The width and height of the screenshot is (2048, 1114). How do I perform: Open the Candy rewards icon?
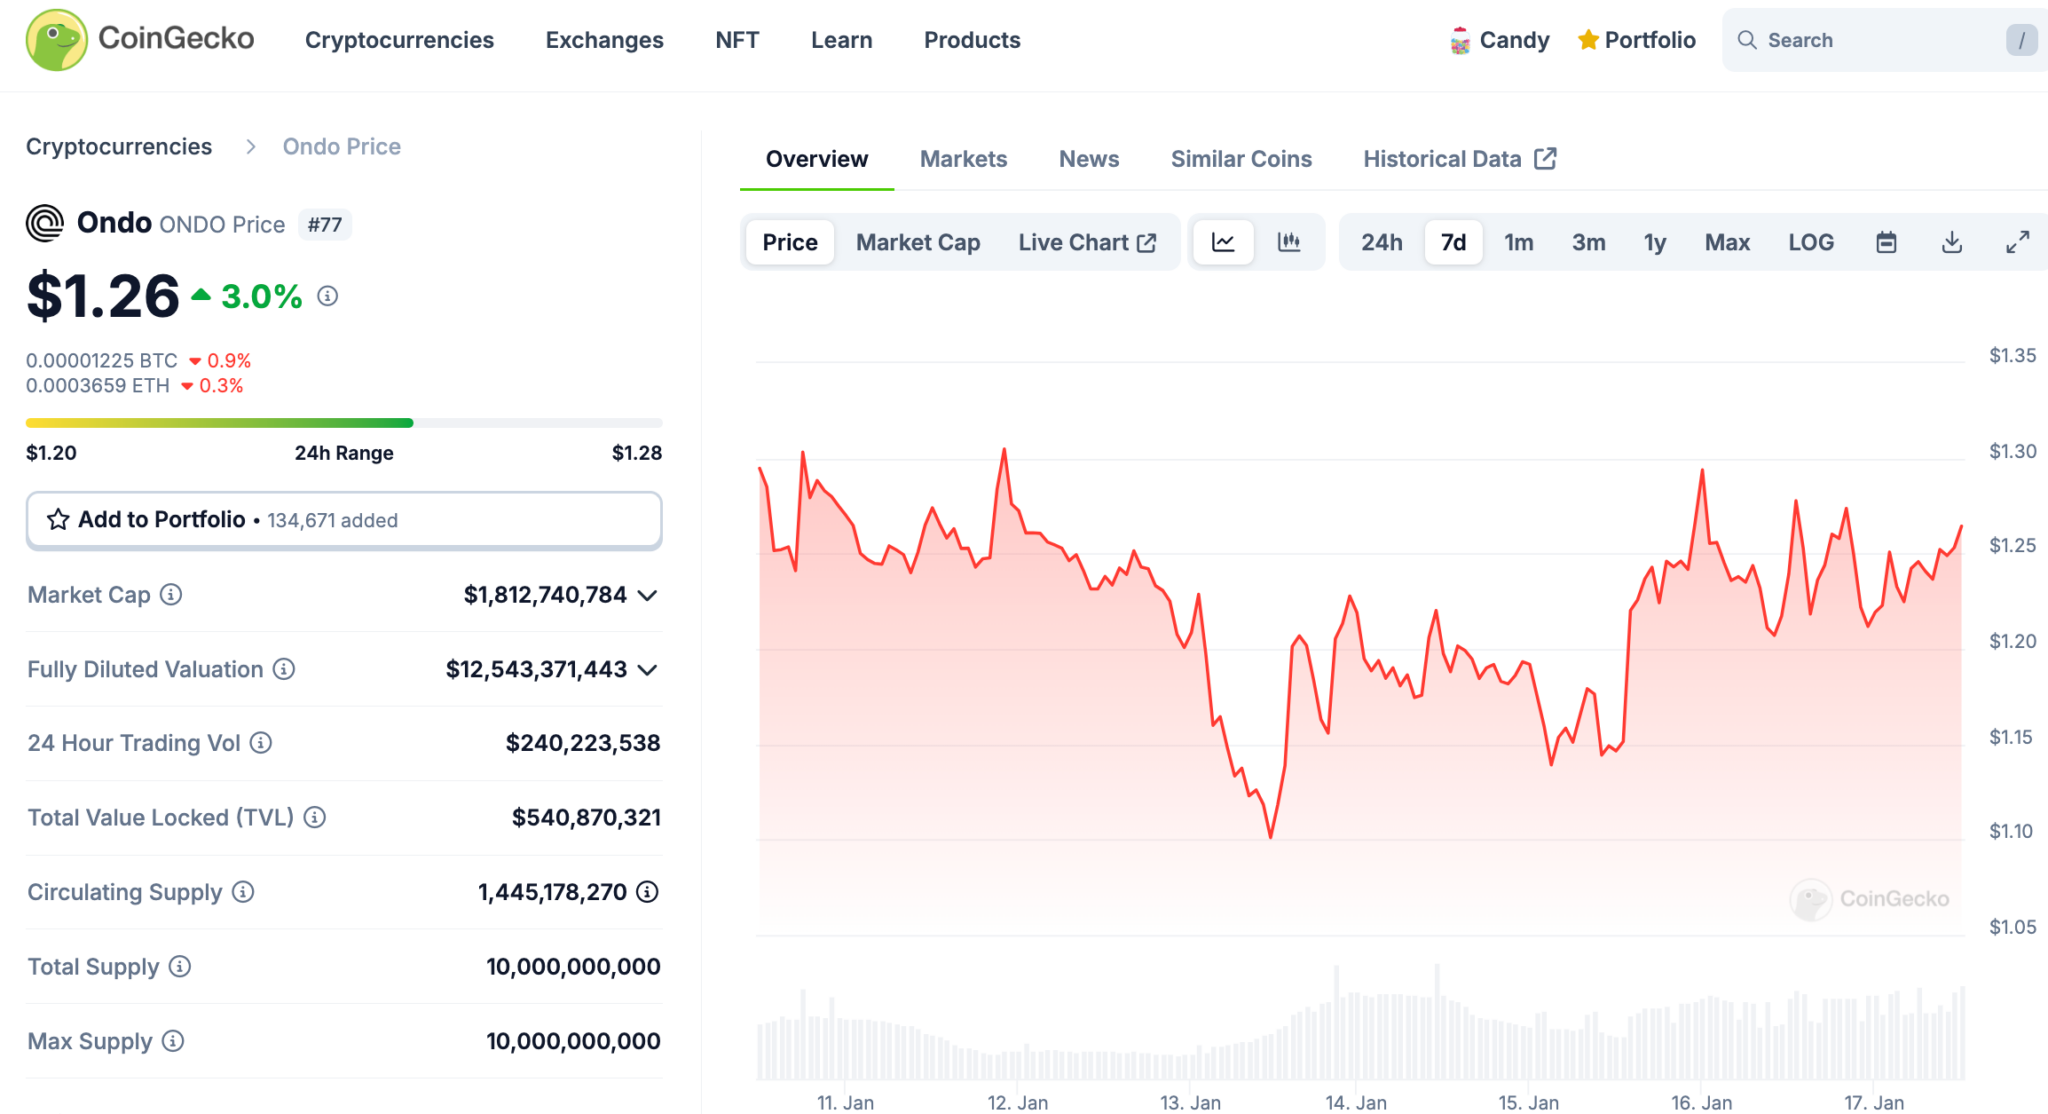tap(1460, 40)
